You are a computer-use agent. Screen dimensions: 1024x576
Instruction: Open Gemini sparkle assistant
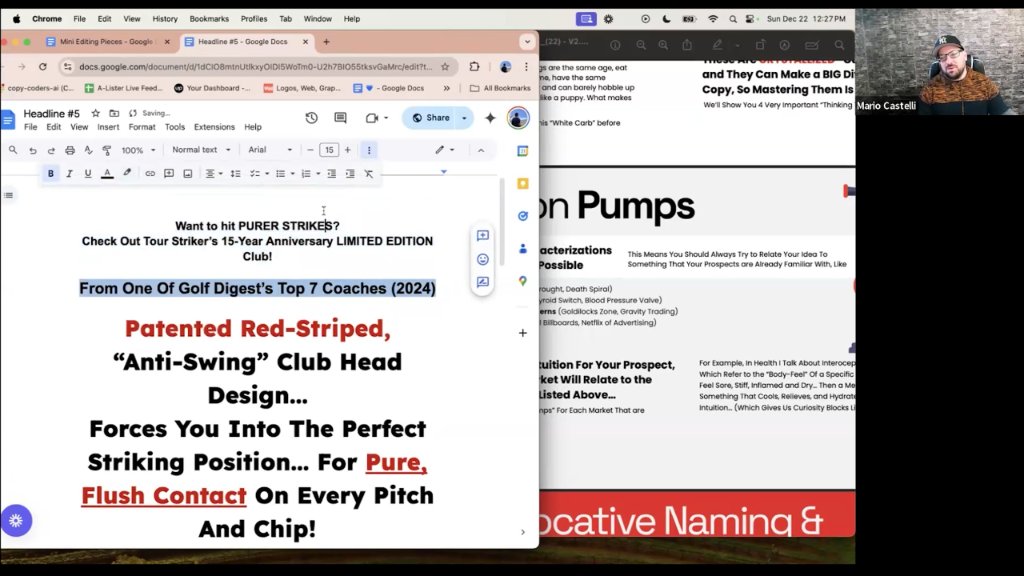490,118
